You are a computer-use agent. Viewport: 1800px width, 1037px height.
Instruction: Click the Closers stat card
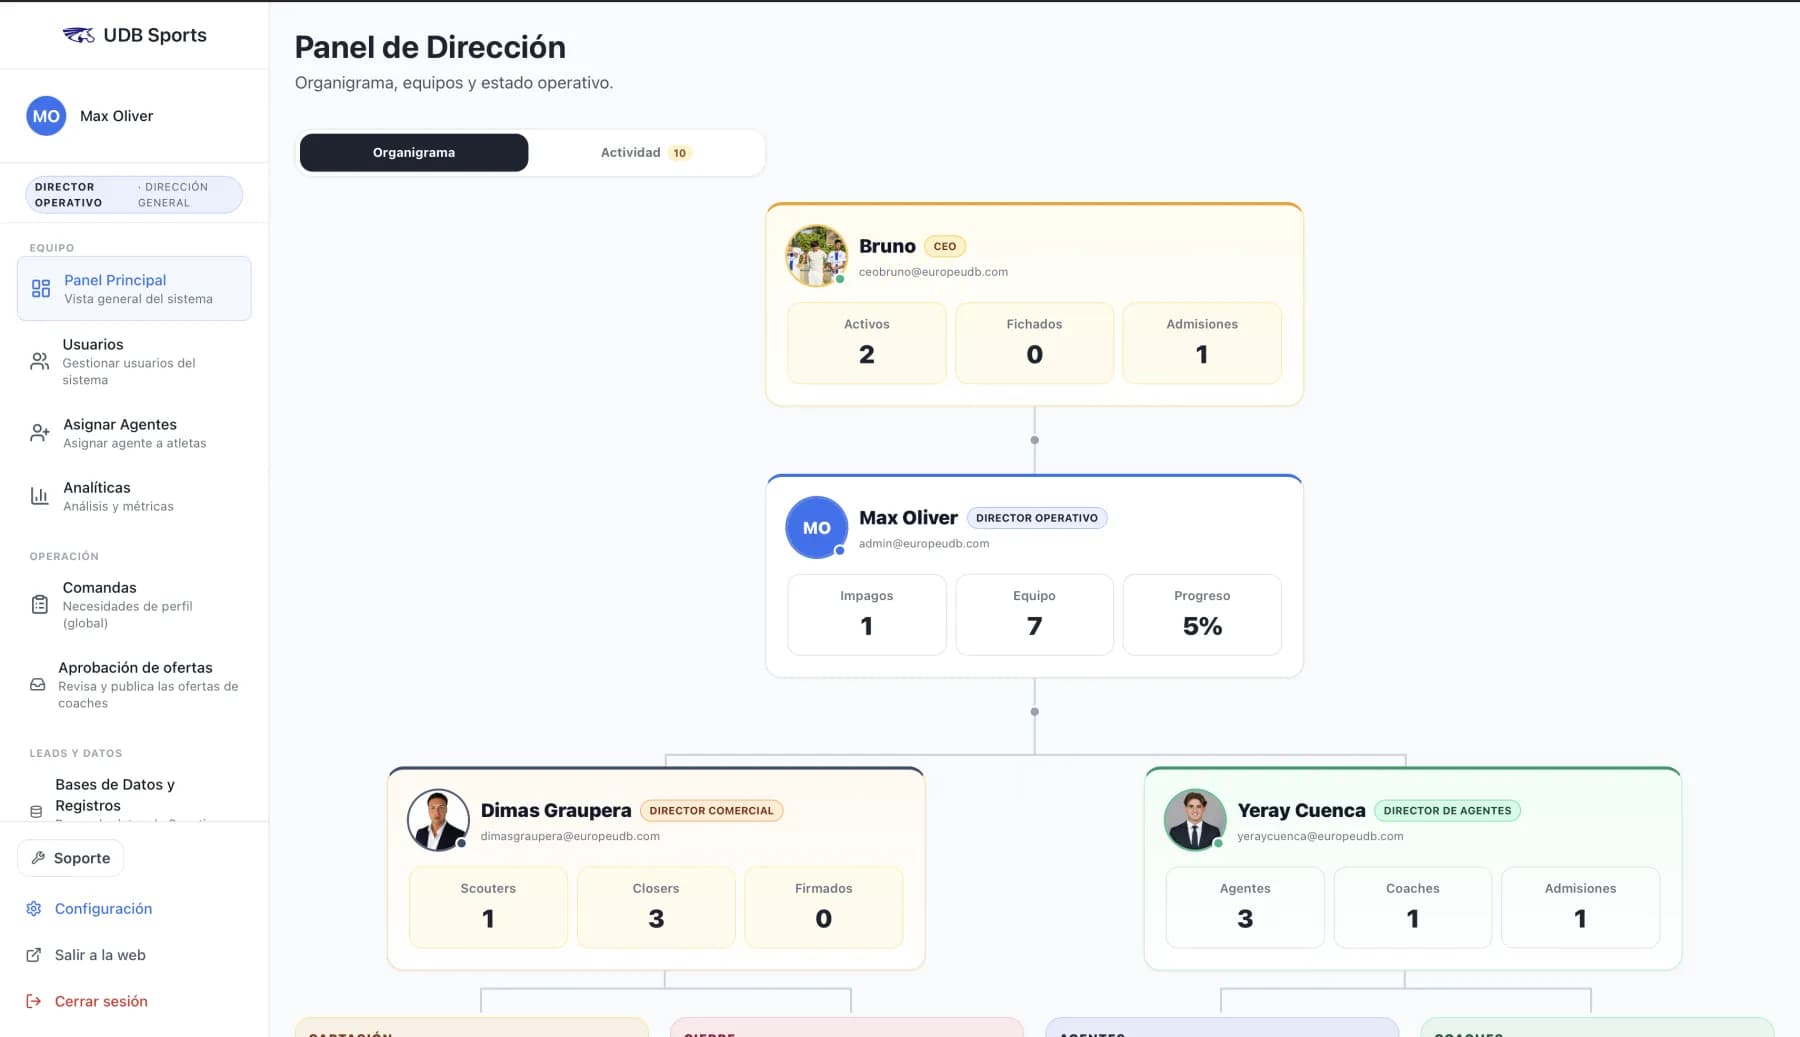656,907
